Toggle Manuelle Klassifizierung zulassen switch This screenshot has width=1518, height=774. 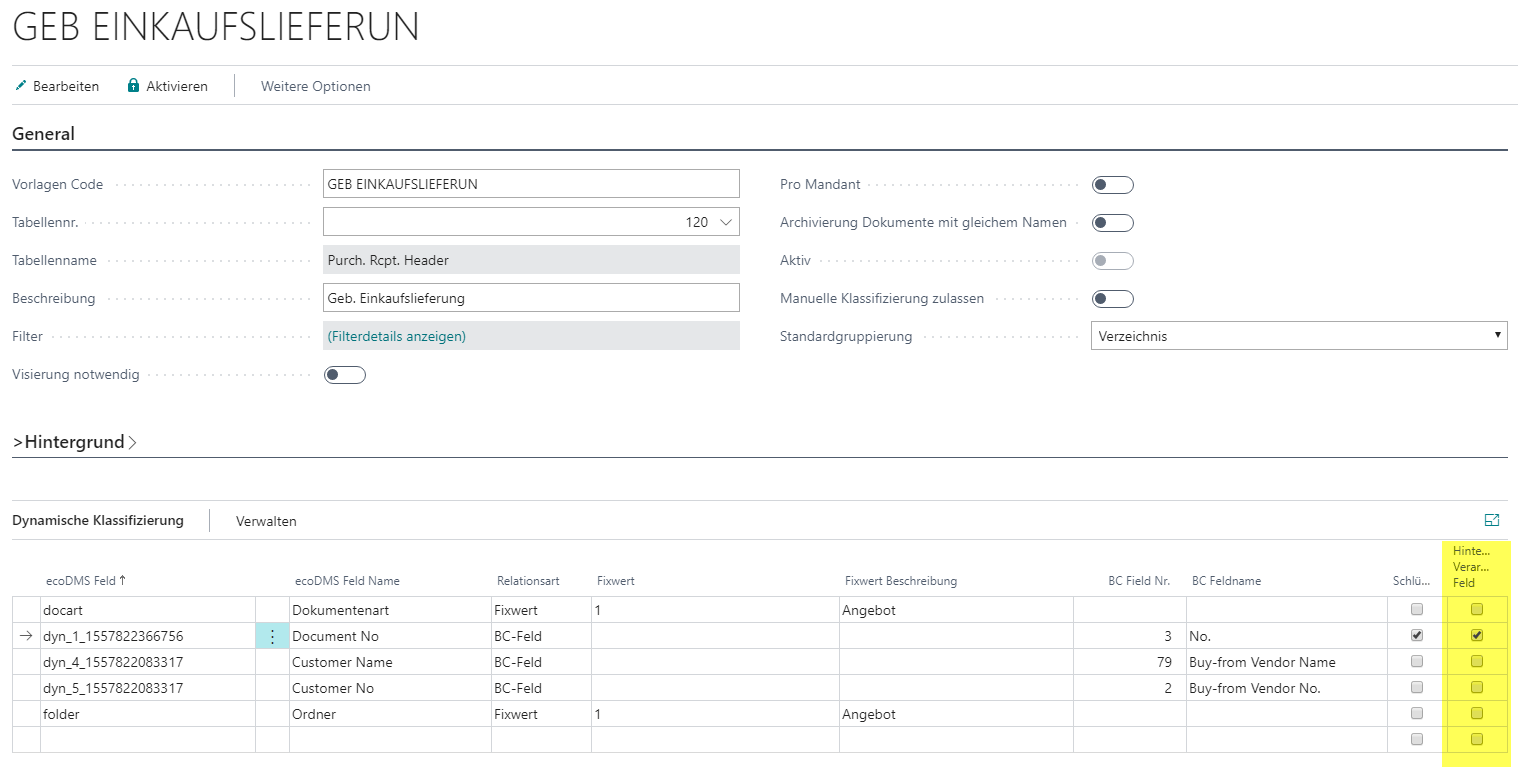click(1112, 299)
